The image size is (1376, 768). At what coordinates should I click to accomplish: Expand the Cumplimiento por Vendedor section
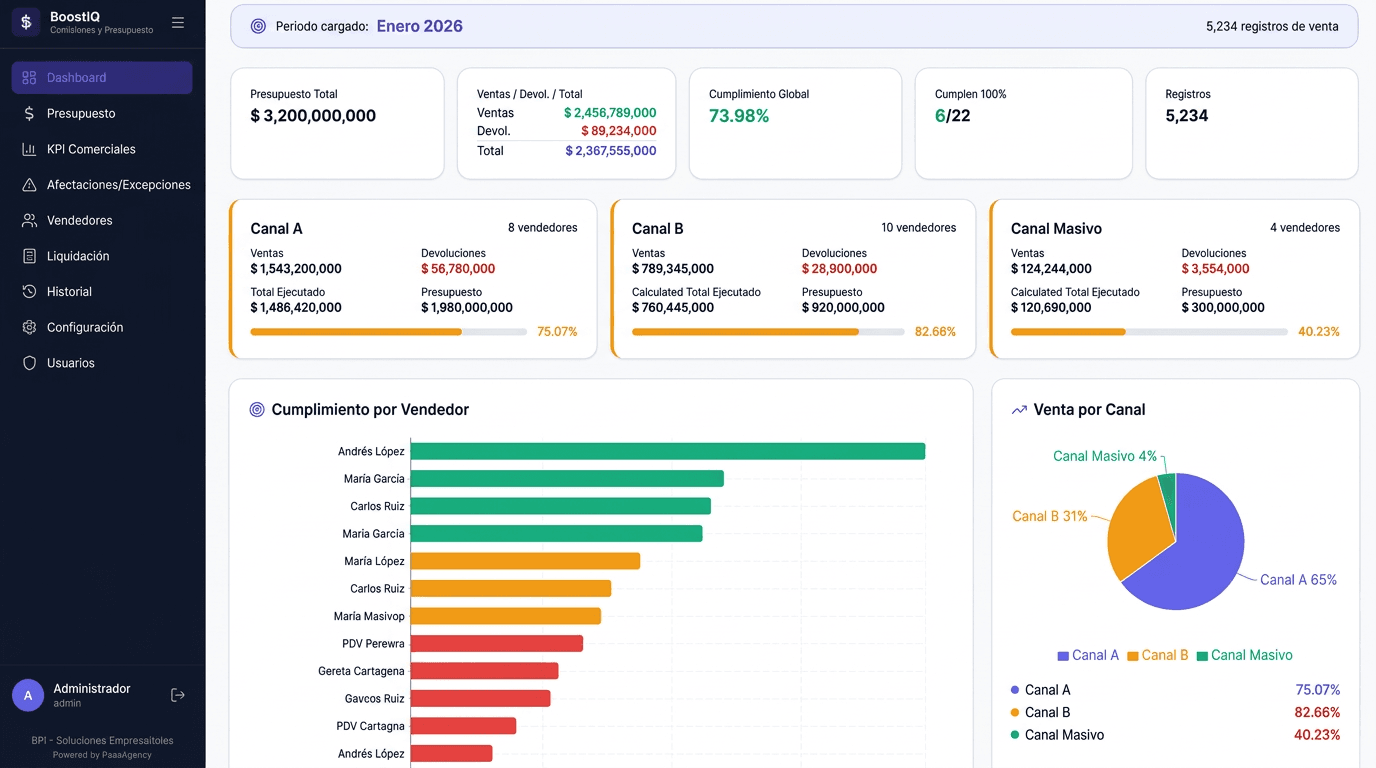pos(360,409)
